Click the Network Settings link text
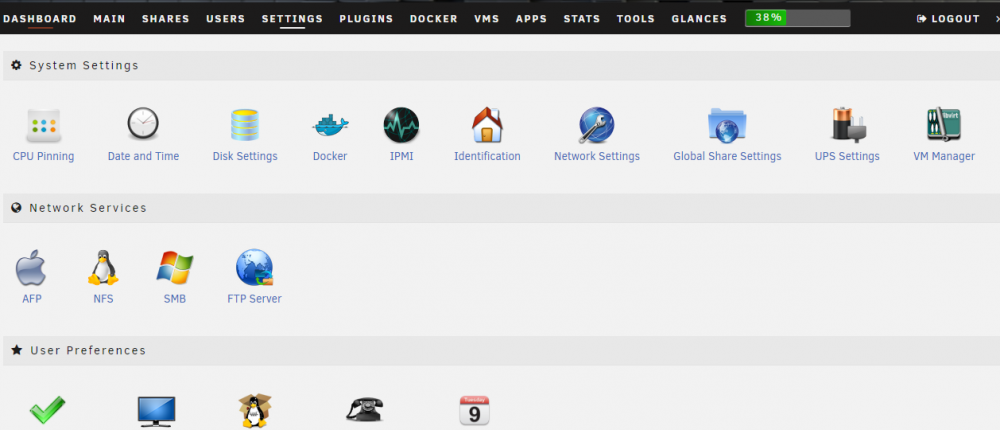The image size is (1000, 430). [597, 156]
